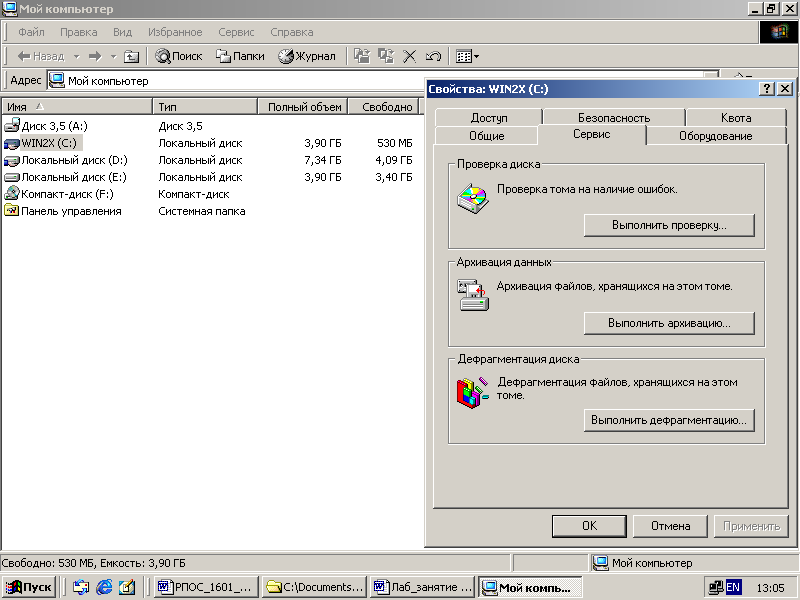
Task: Confirm with the OK button
Action: pos(589,526)
